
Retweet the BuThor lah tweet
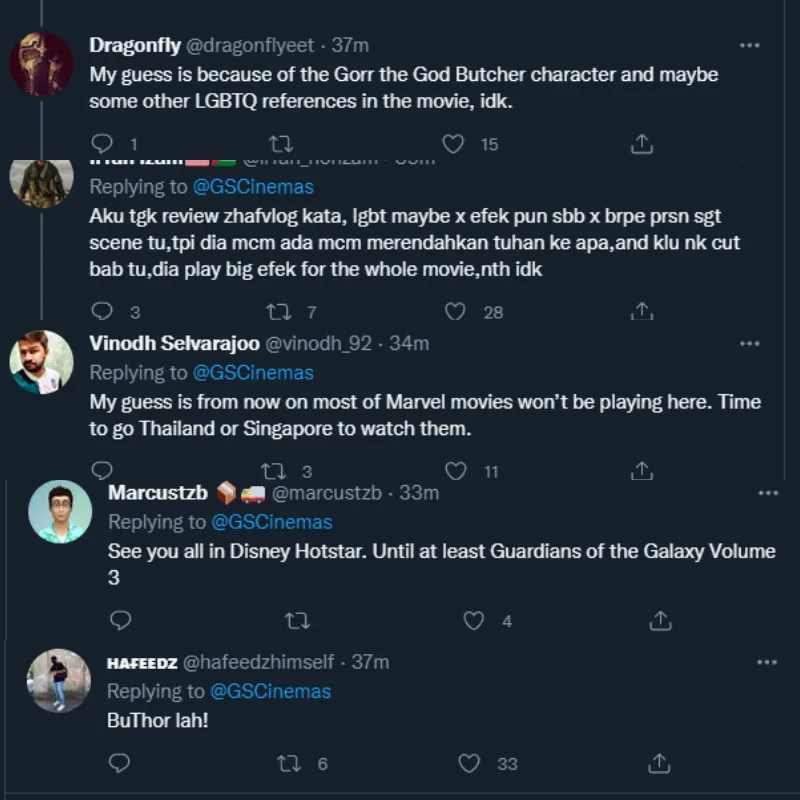pyautogui.click(x=289, y=763)
